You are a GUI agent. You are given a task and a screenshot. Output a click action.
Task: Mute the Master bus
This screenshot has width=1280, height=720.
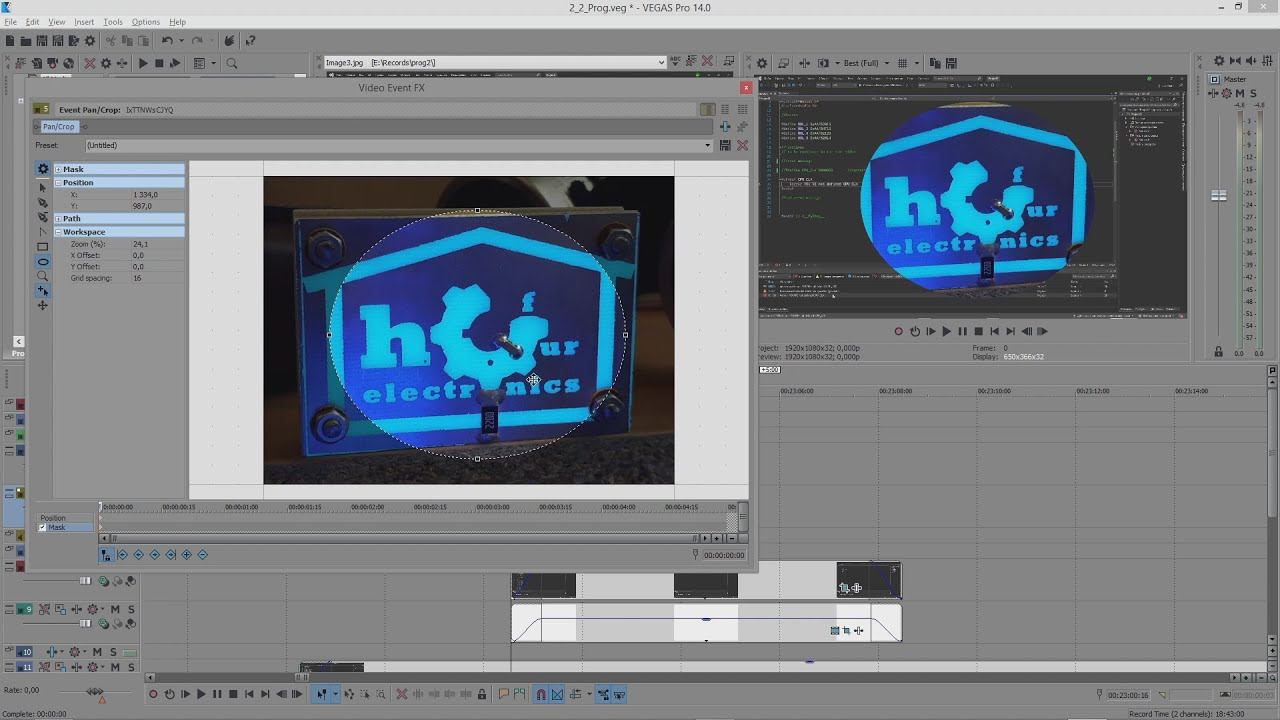point(1240,93)
